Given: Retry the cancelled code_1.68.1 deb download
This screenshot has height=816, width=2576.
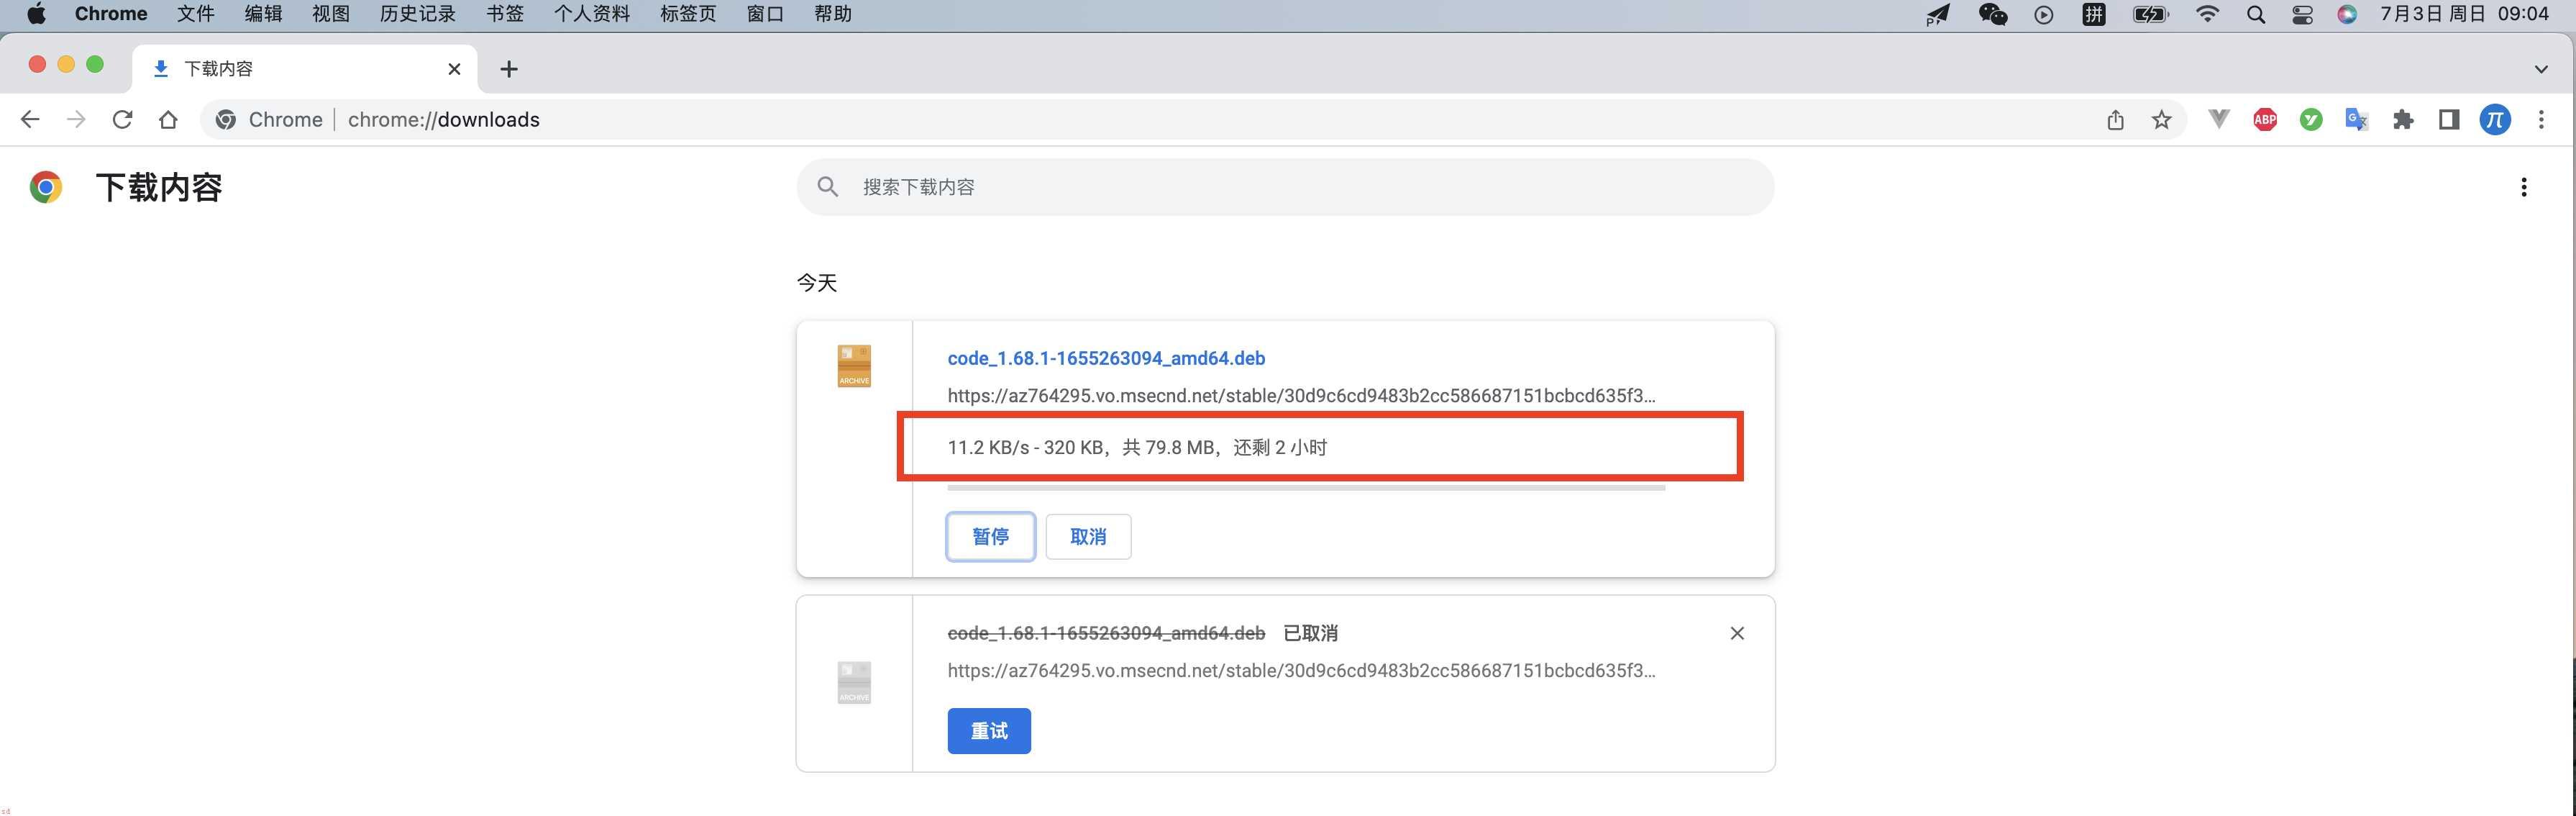Looking at the screenshot, I should 986,730.
